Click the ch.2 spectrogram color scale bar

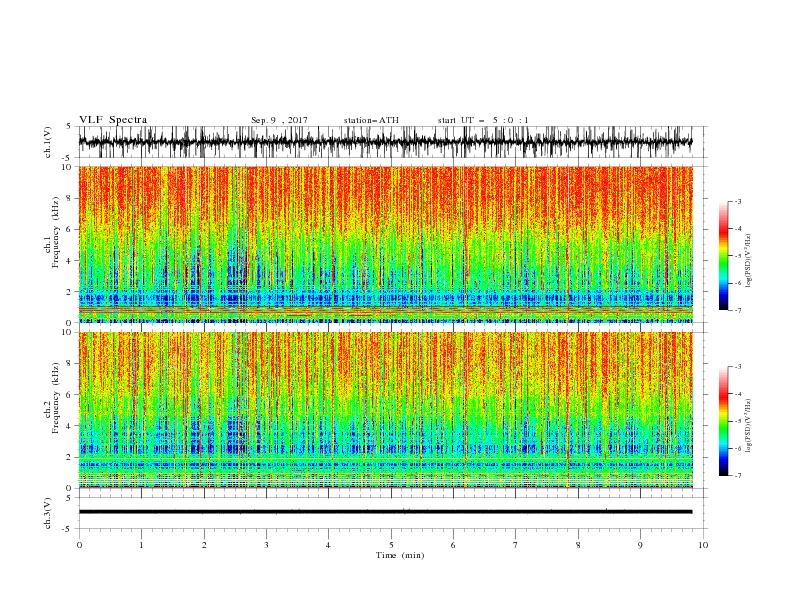[724, 421]
